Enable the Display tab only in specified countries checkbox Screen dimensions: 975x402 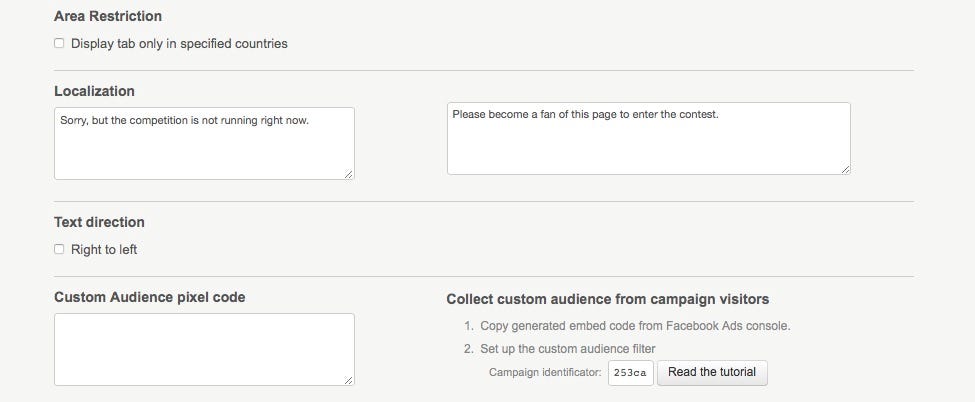(x=59, y=44)
